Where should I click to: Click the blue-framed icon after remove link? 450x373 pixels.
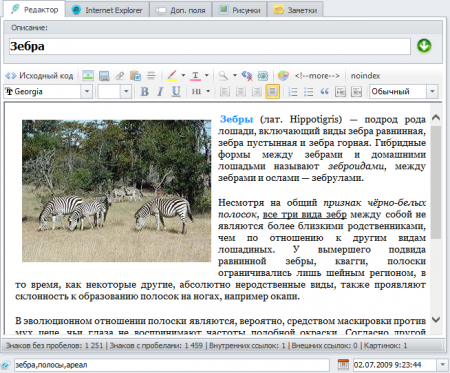tap(263, 76)
